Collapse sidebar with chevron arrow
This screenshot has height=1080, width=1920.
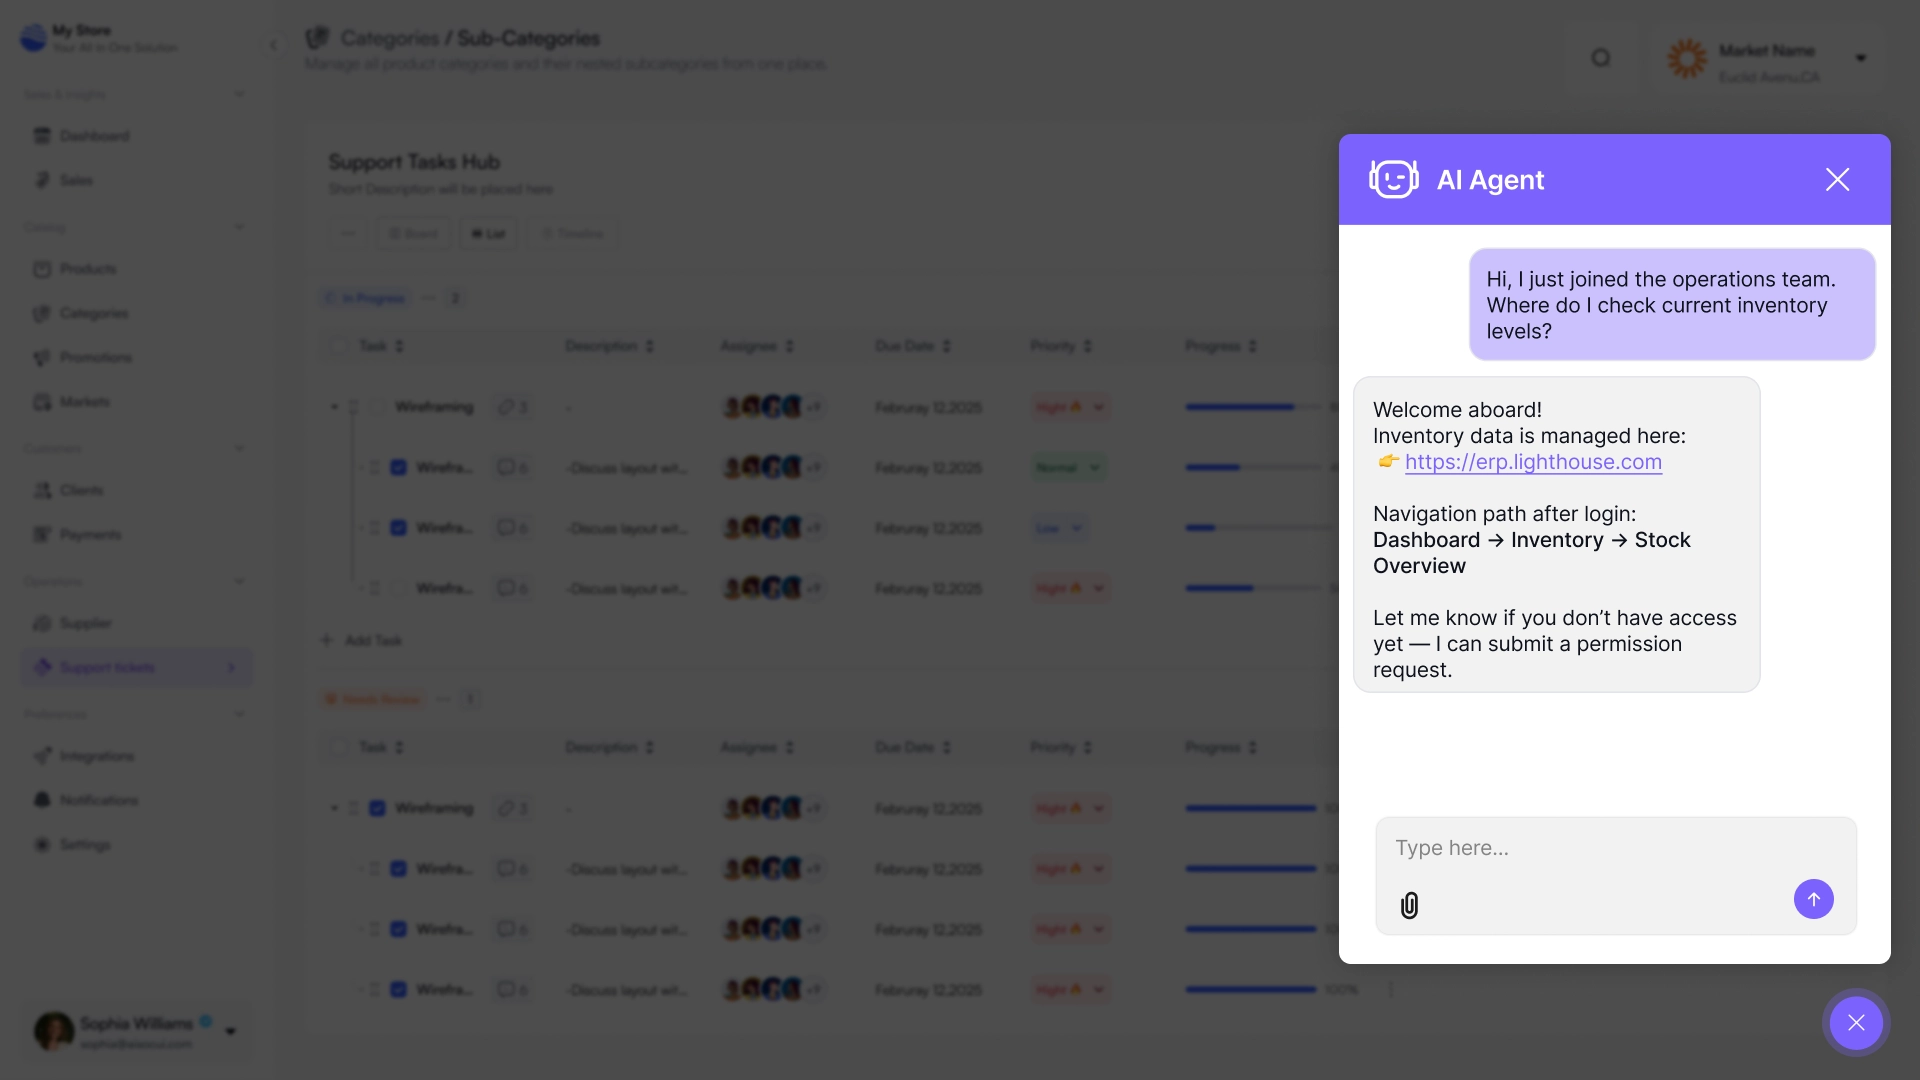coord(273,45)
